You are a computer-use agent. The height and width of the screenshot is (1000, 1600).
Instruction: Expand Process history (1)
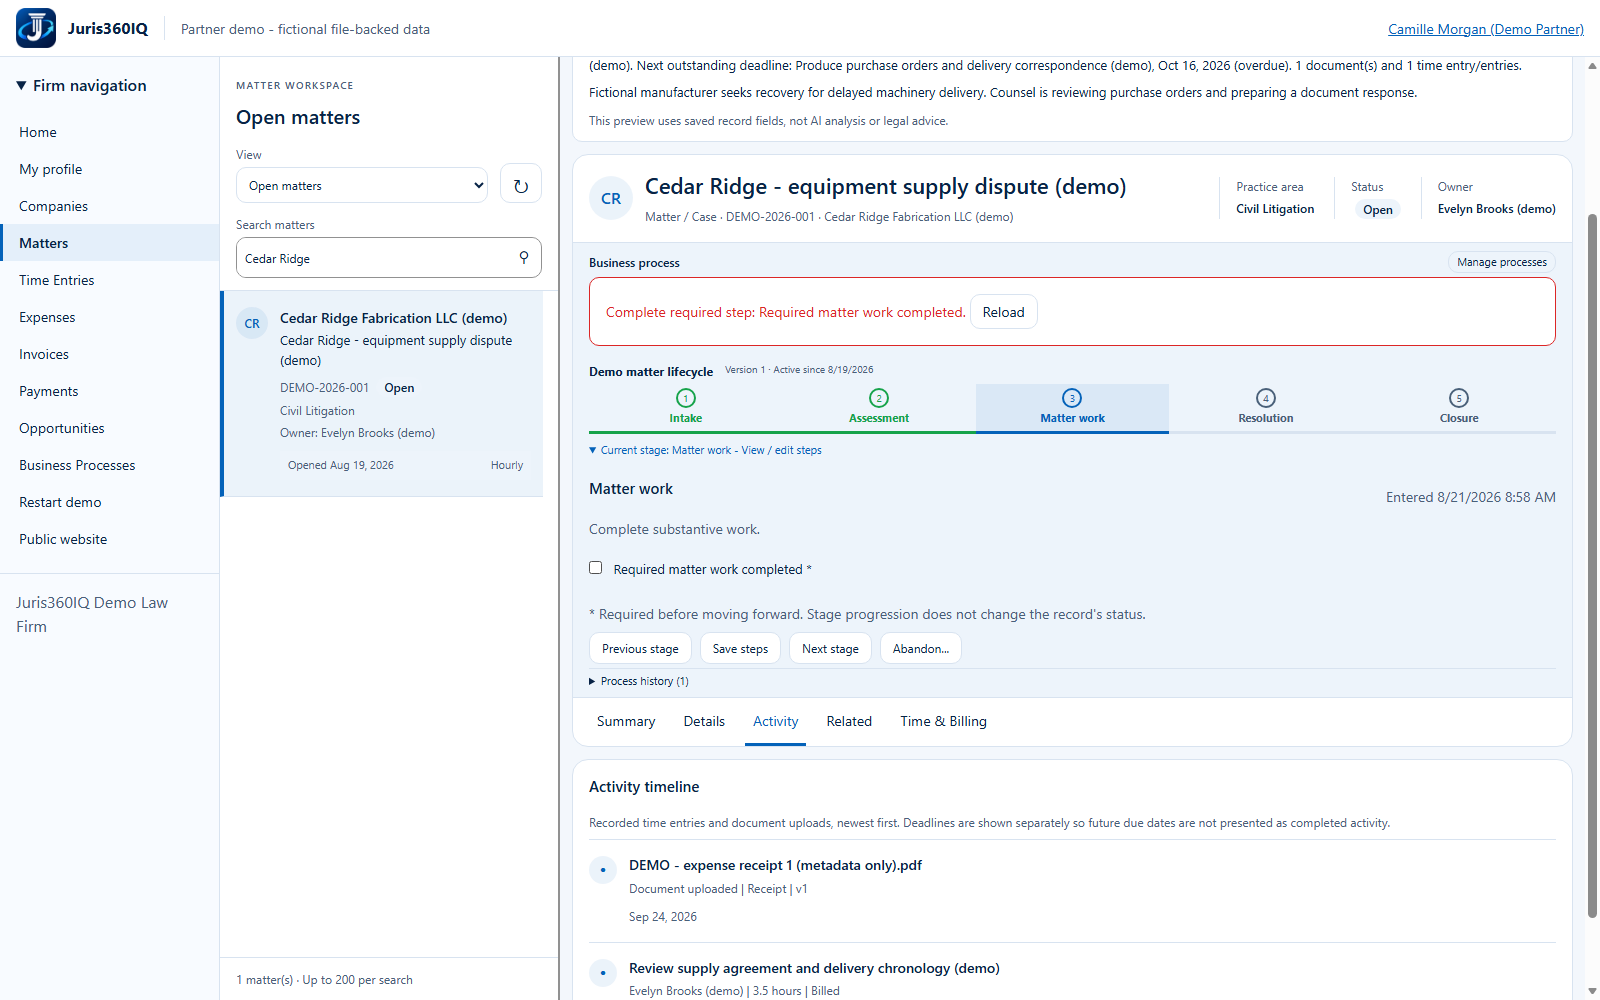coord(639,681)
